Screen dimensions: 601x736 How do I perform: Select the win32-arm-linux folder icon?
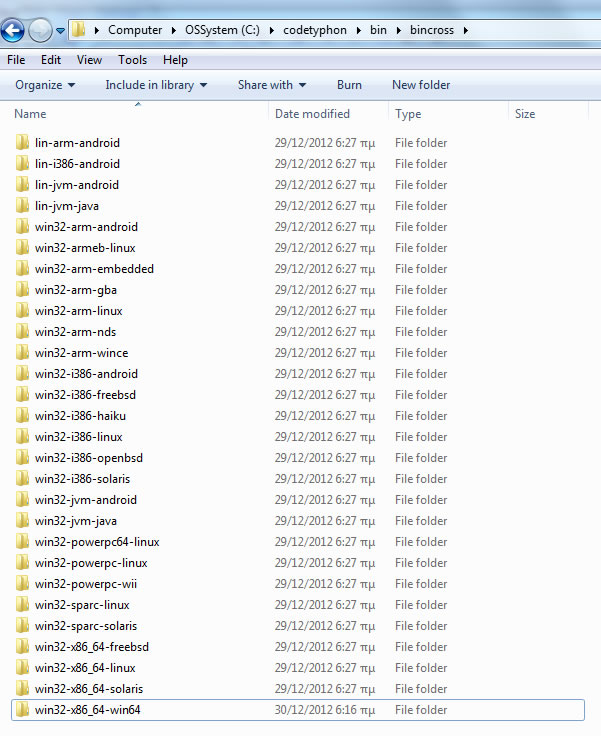point(22,310)
